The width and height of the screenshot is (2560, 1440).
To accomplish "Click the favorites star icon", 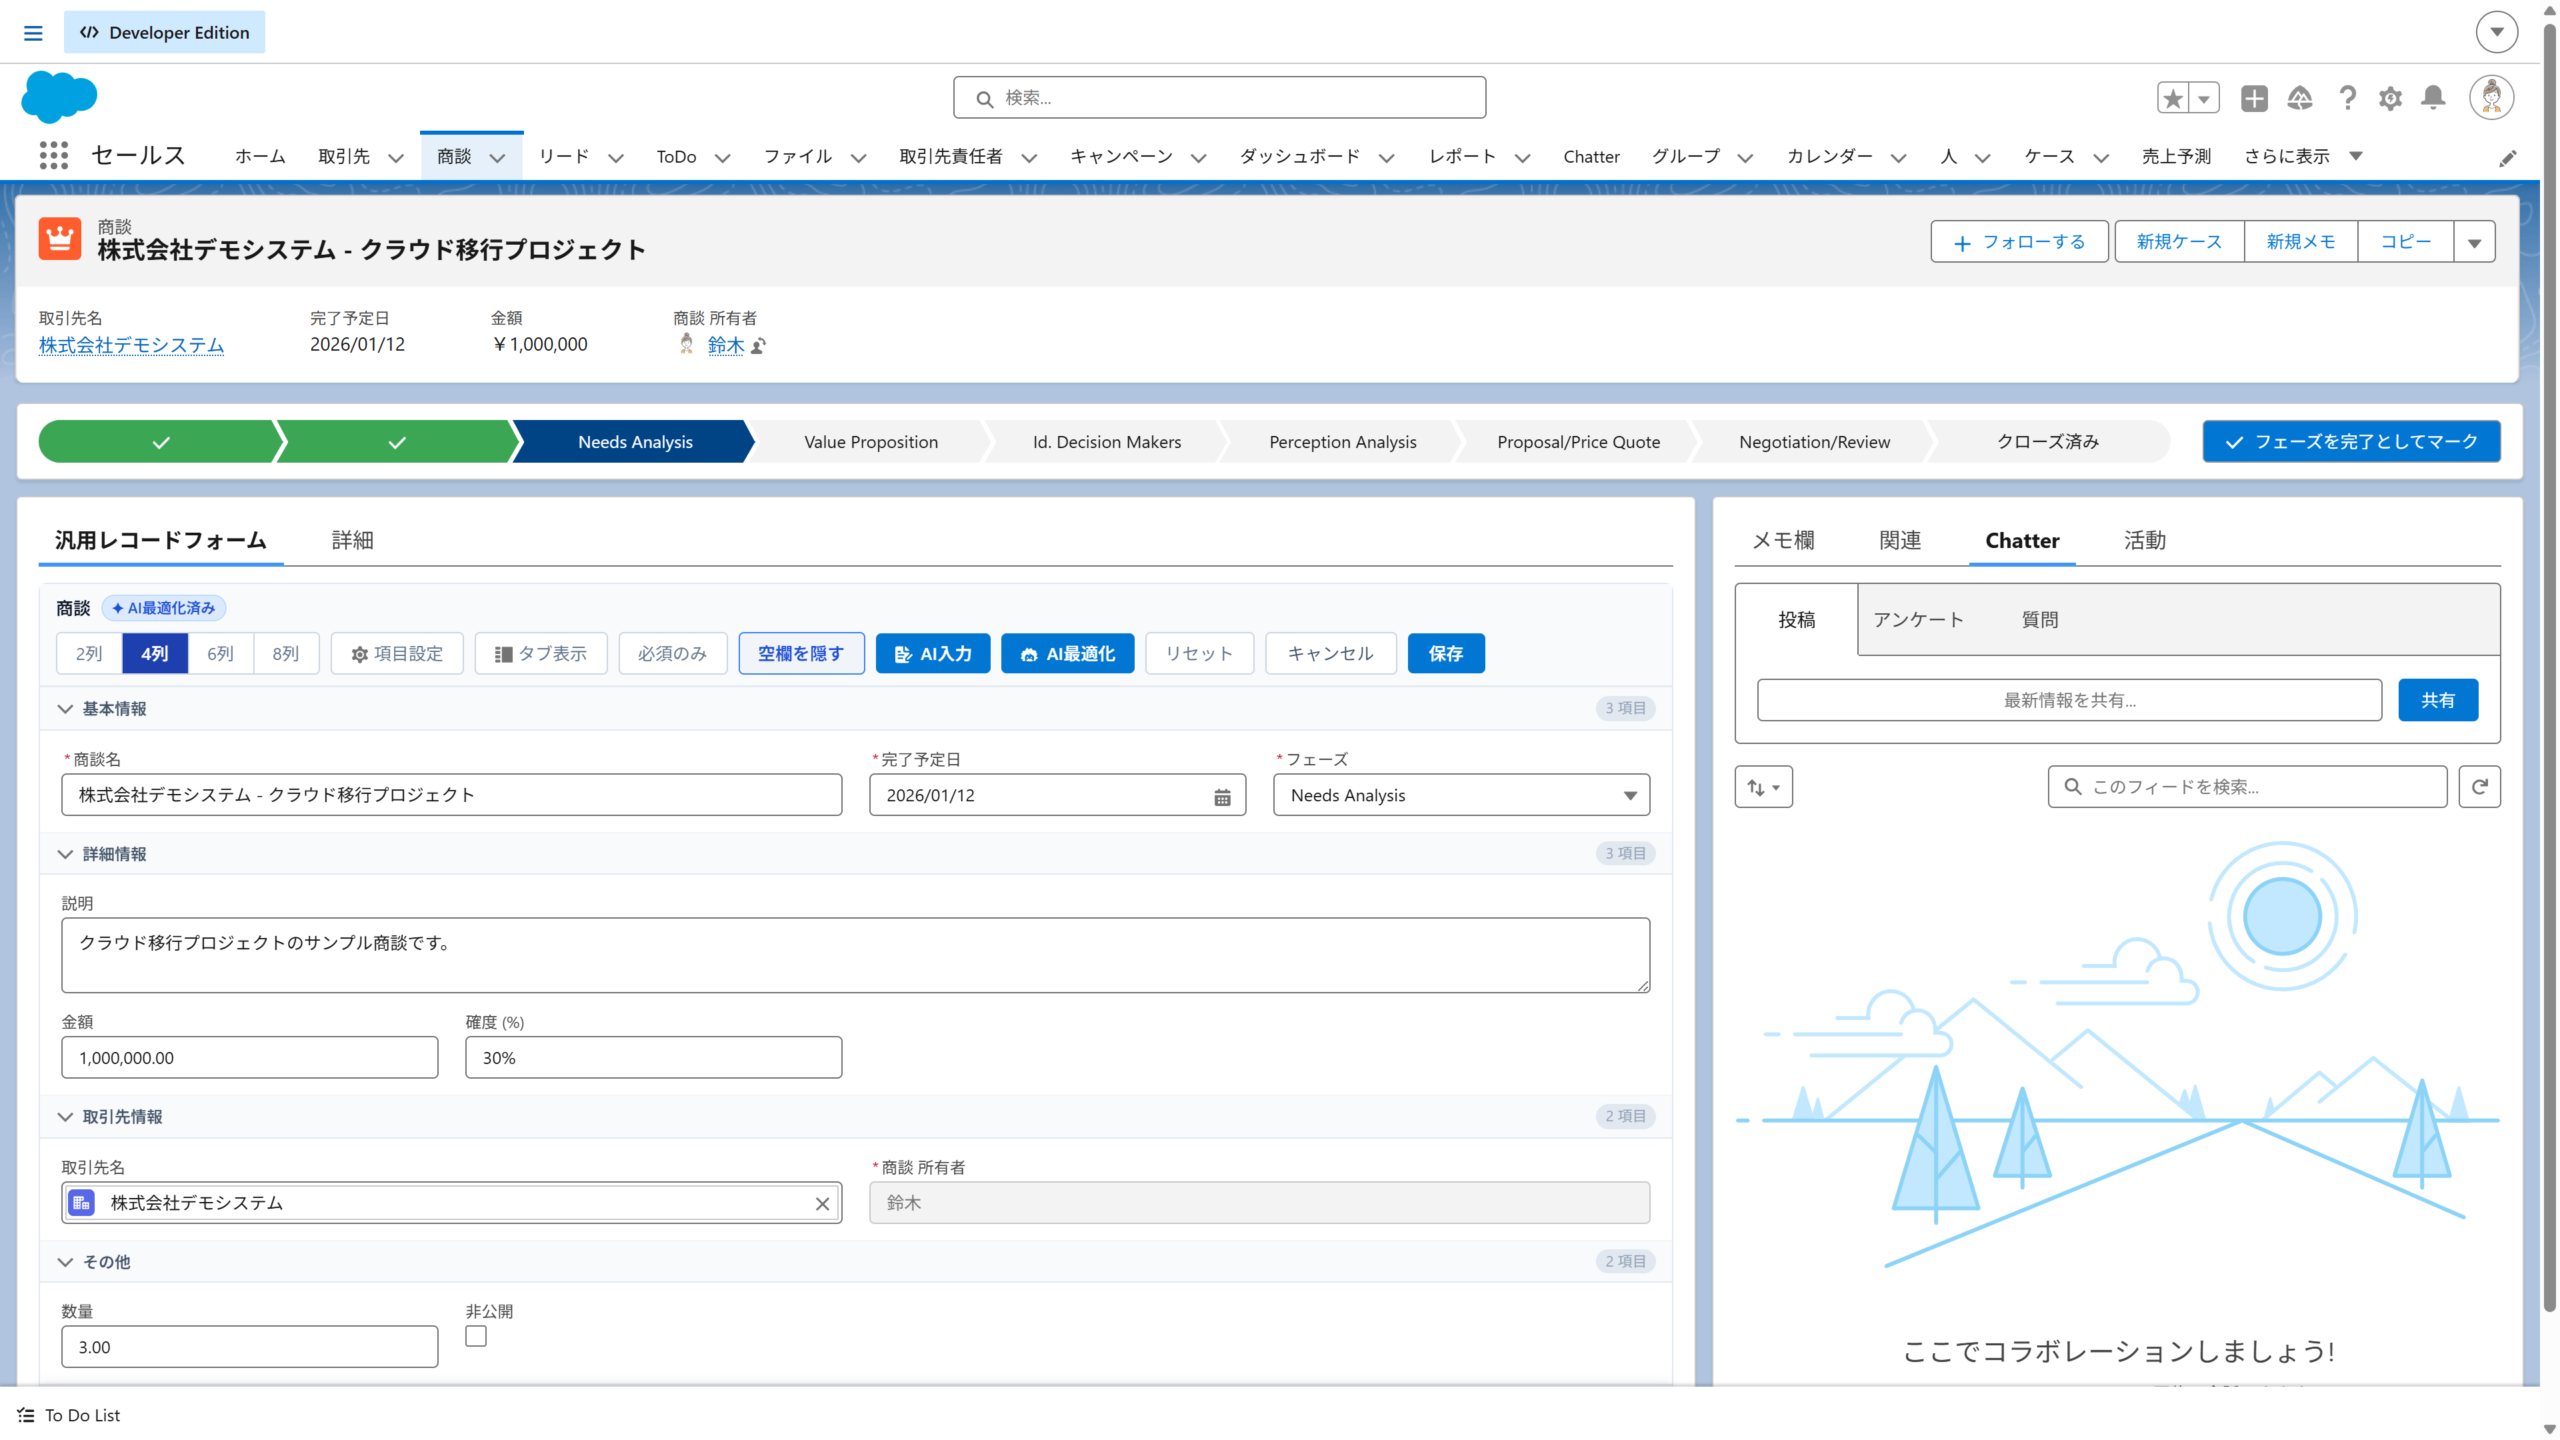I will click(2172, 98).
